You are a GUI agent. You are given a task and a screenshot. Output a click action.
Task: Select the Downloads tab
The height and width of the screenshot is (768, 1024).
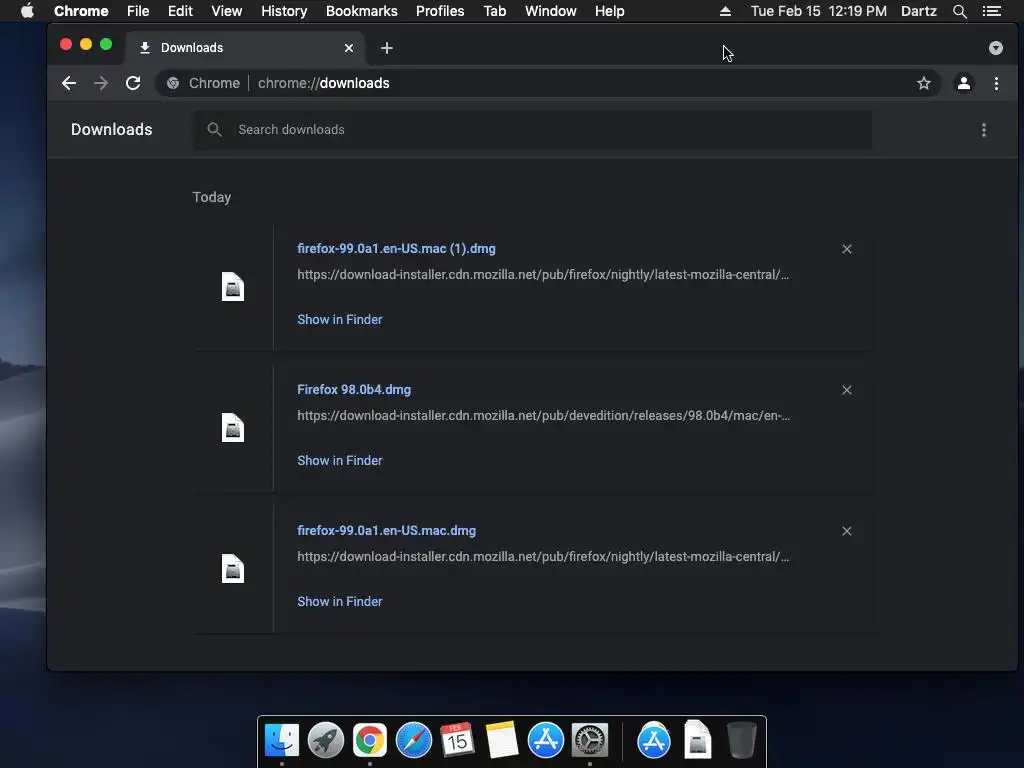[245, 48]
